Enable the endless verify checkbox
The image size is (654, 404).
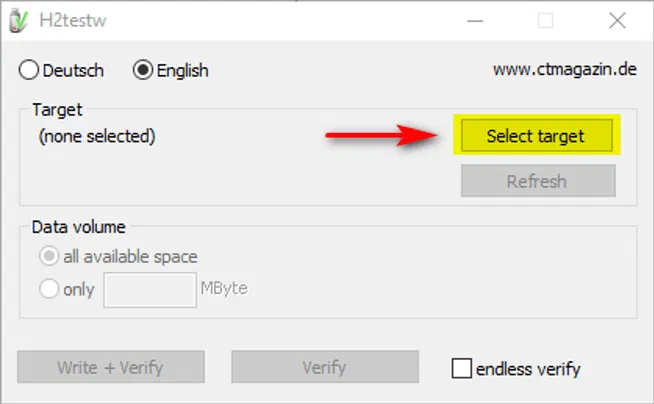[461, 368]
